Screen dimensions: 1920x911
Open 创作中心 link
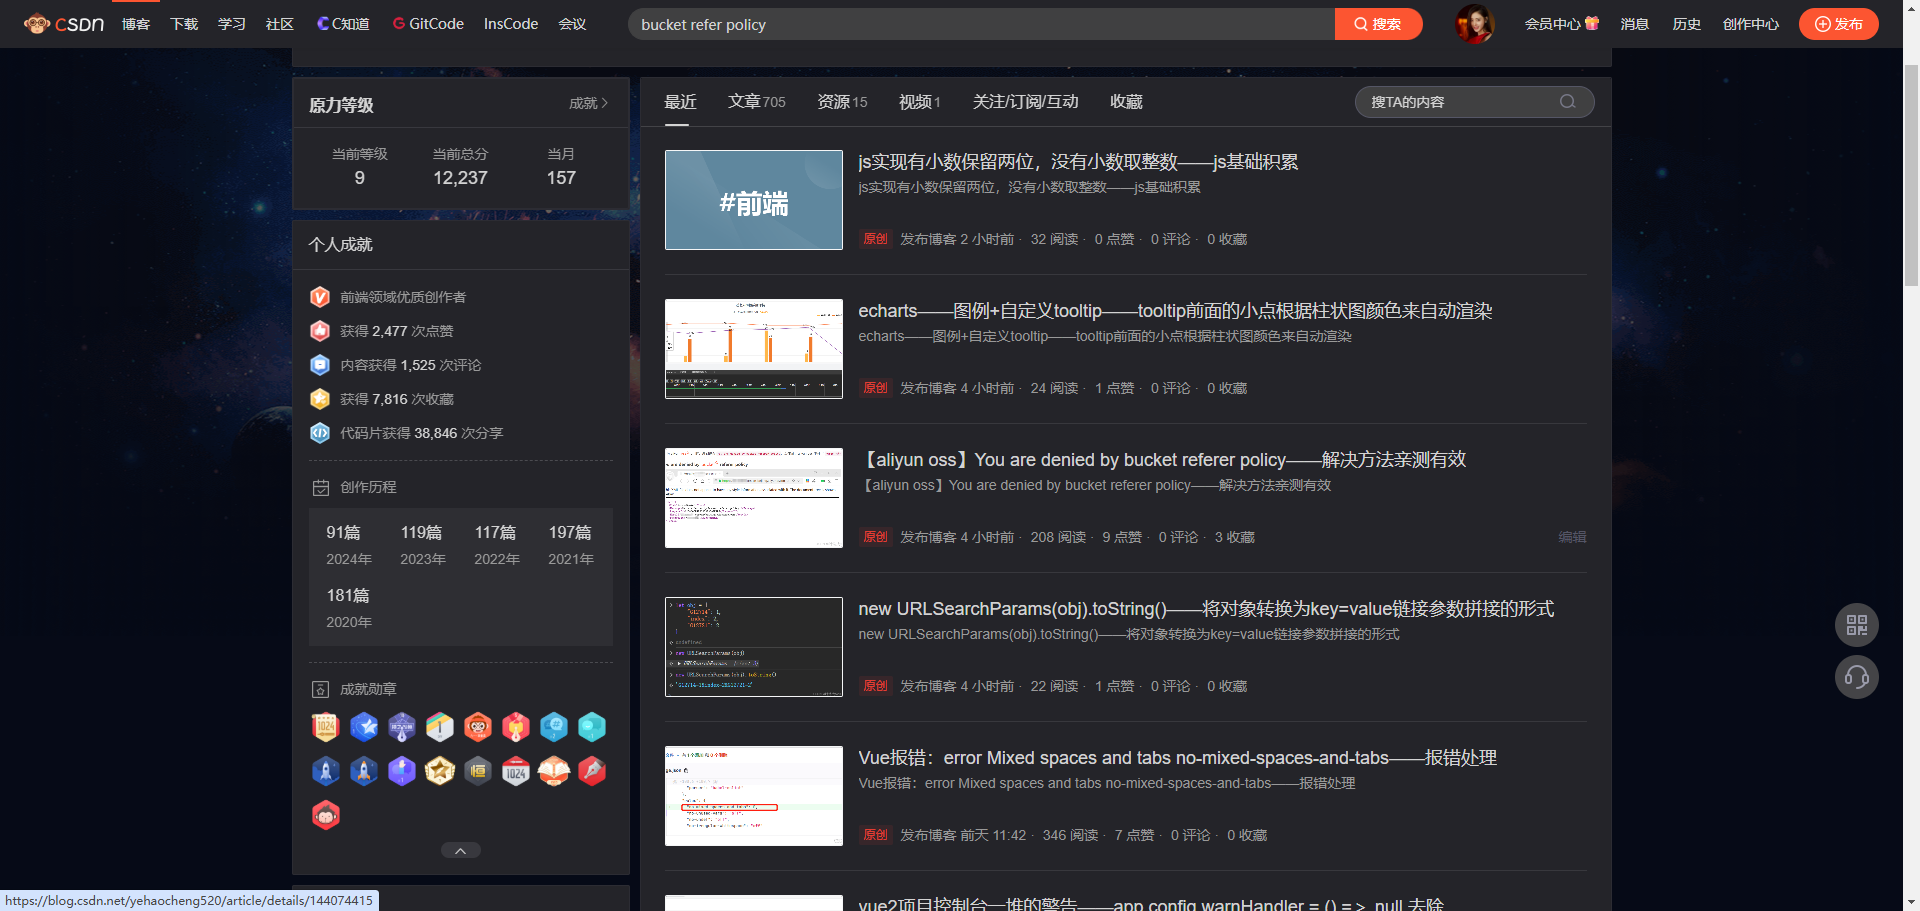(x=1751, y=24)
